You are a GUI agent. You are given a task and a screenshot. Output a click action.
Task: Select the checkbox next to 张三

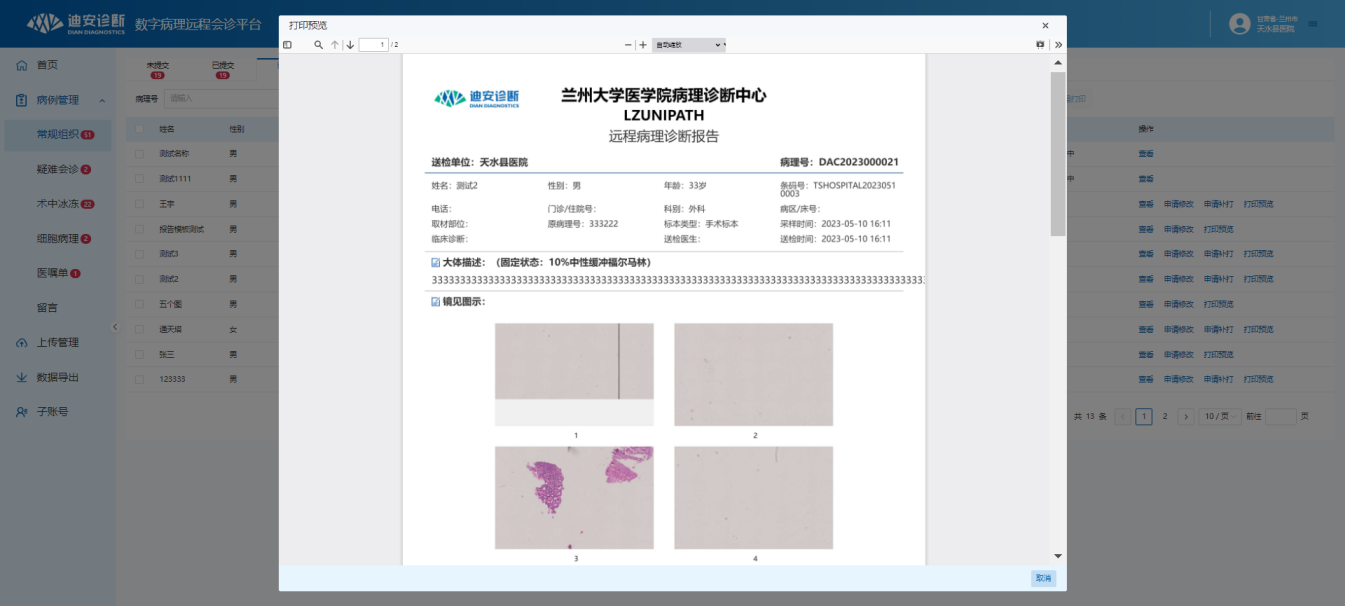click(139, 354)
